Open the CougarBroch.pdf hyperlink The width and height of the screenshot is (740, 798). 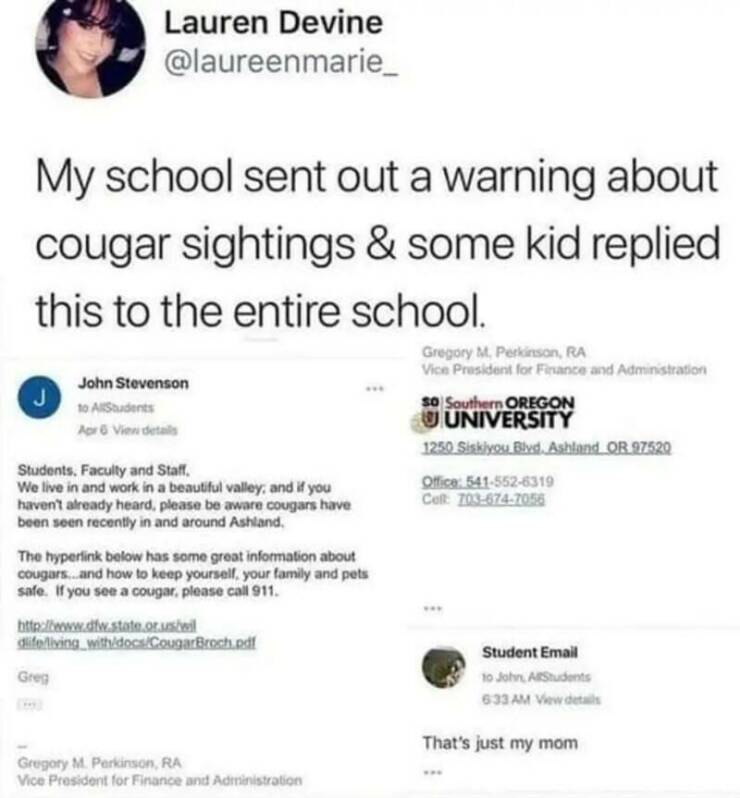(x=136, y=633)
